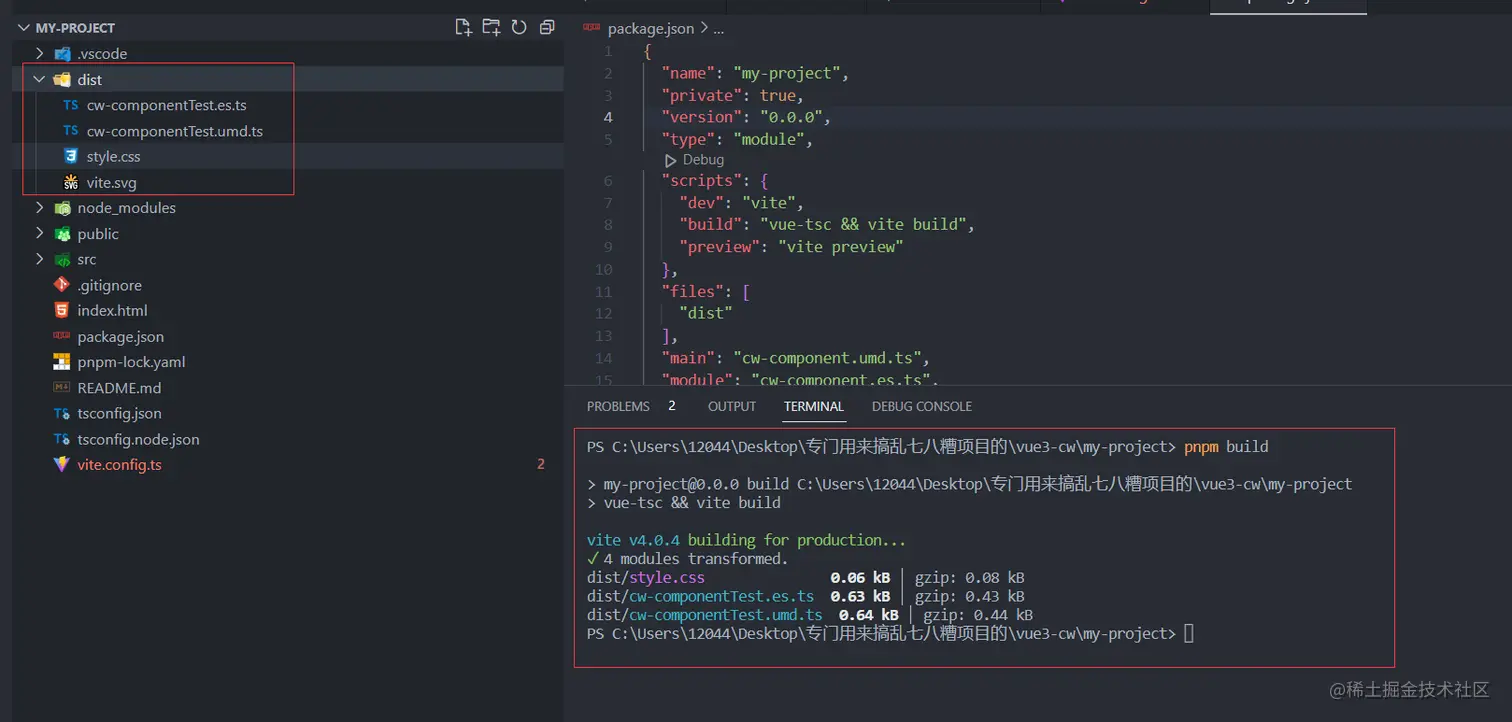The width and height of the screenshot is (1512, 722).
Task: Switch to the PROBLEMS panel tab
Action: 618,407
